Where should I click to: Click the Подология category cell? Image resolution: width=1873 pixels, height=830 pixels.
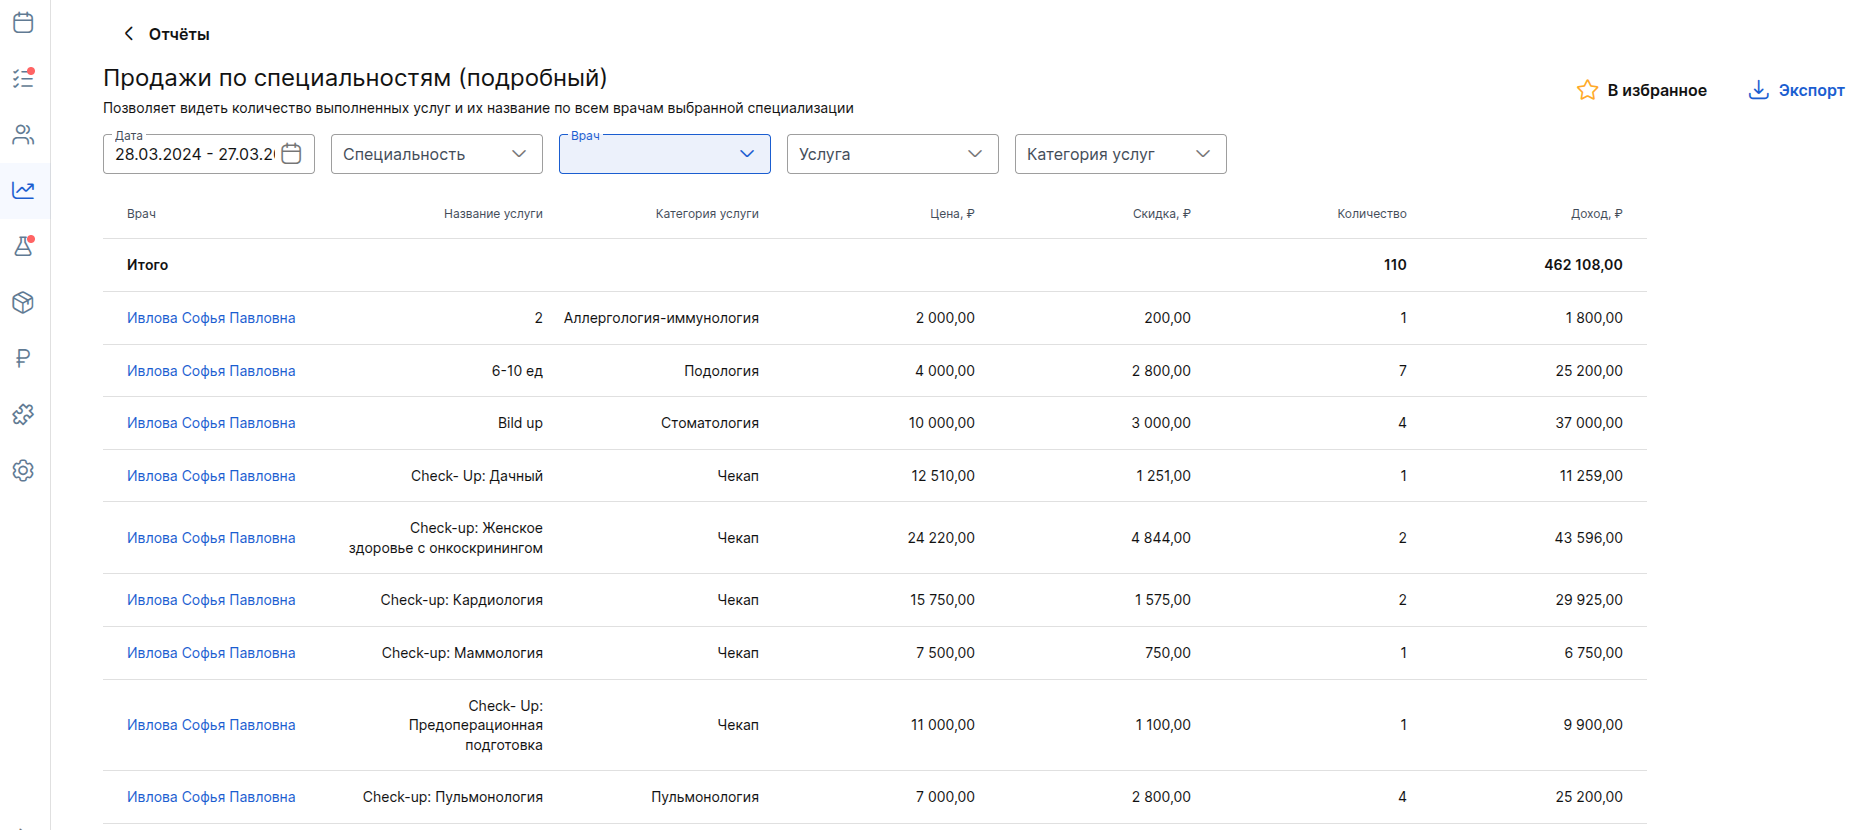pyautogui.click(x=721, y=371)
